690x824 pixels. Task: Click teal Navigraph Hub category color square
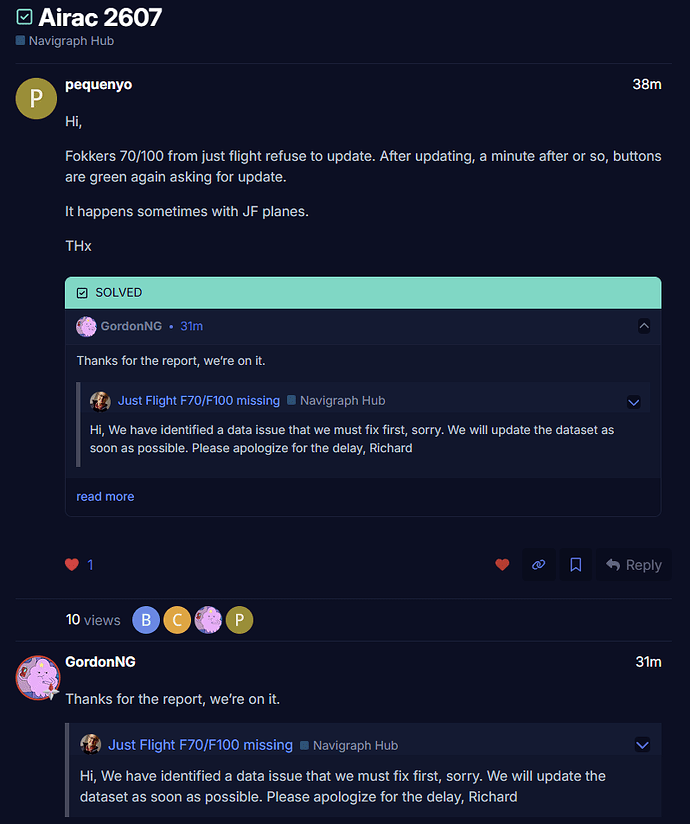point(20,40)
